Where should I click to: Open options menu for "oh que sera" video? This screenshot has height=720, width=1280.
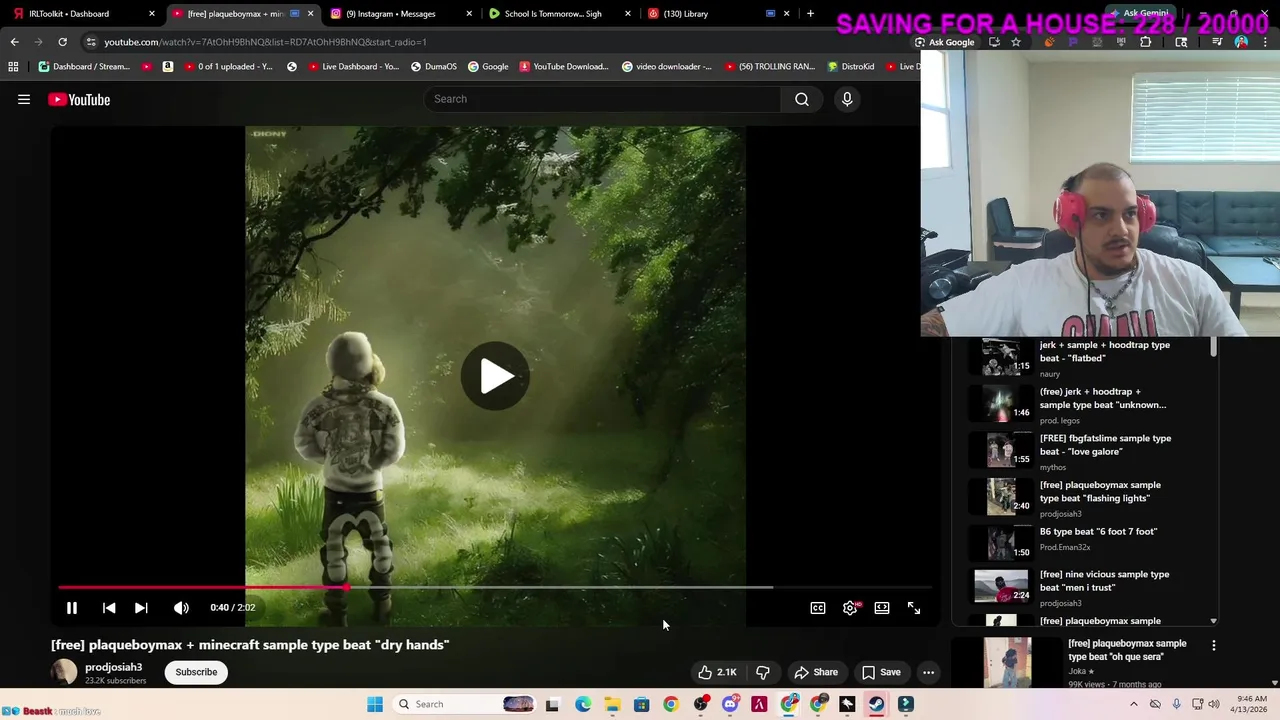[x=1214, y=646]
